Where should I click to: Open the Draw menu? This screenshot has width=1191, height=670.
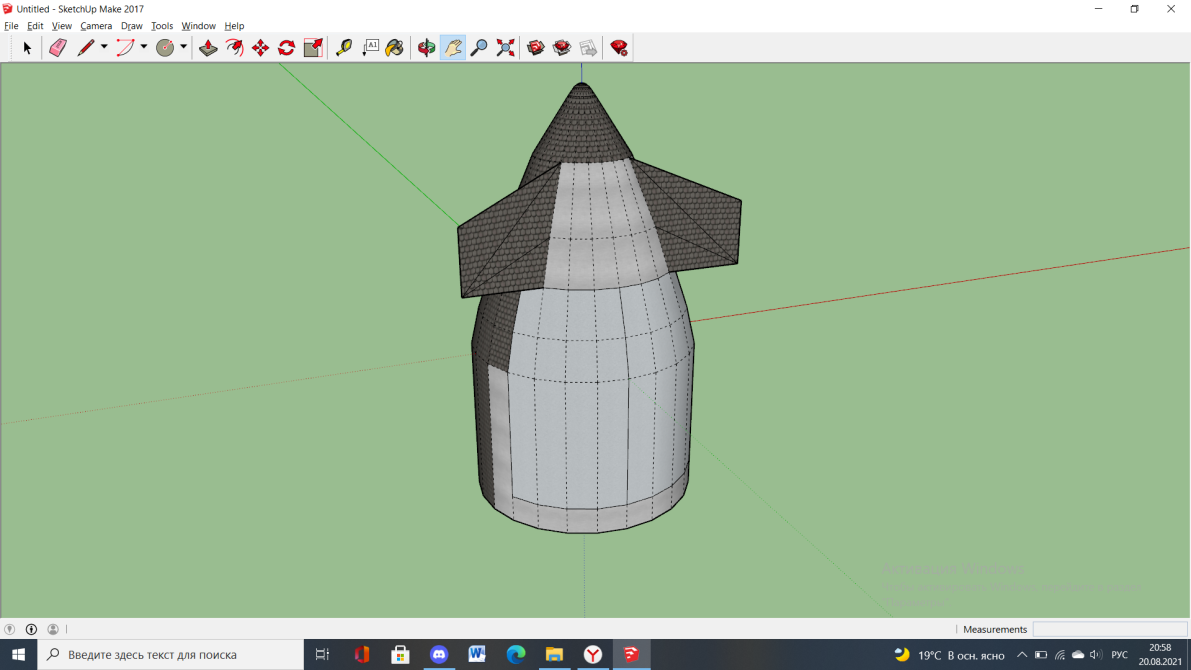(131, 26)
